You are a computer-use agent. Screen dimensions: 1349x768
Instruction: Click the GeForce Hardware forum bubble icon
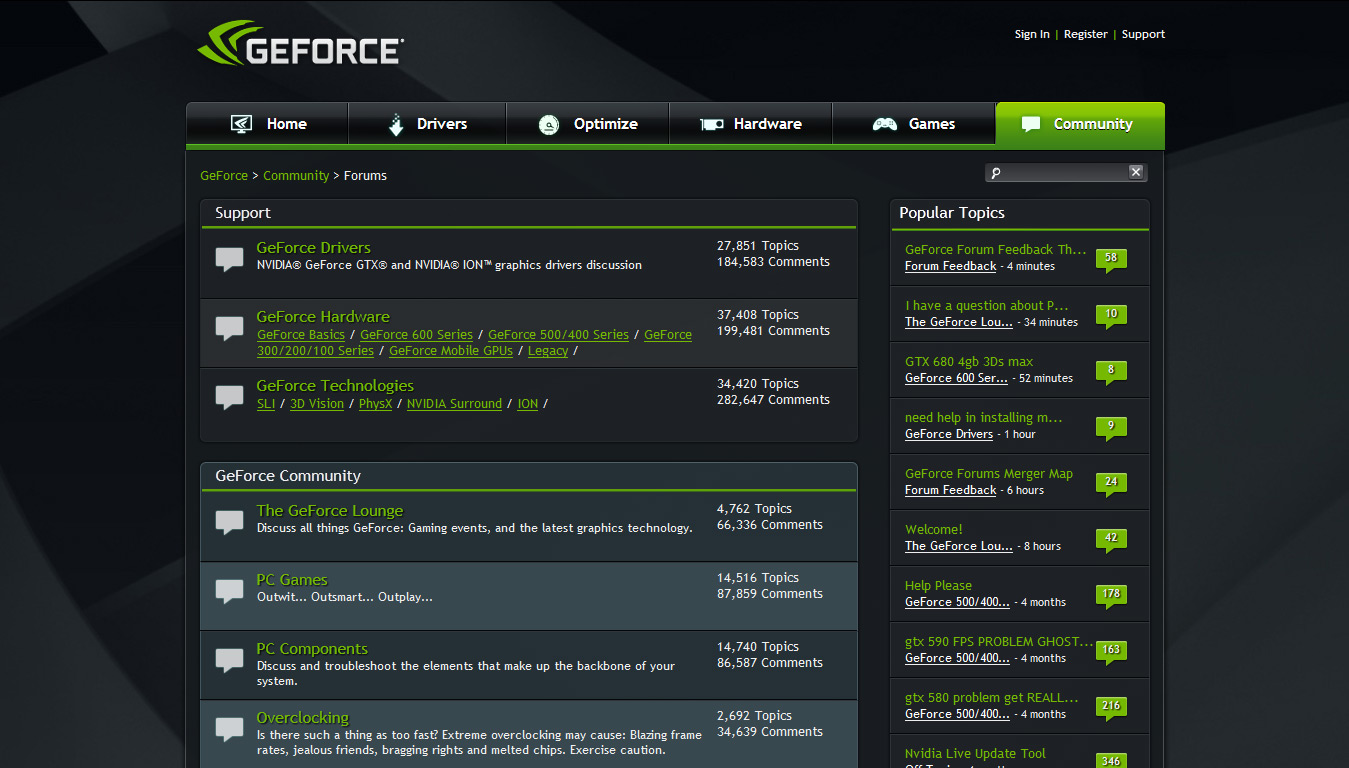point(230,328)
